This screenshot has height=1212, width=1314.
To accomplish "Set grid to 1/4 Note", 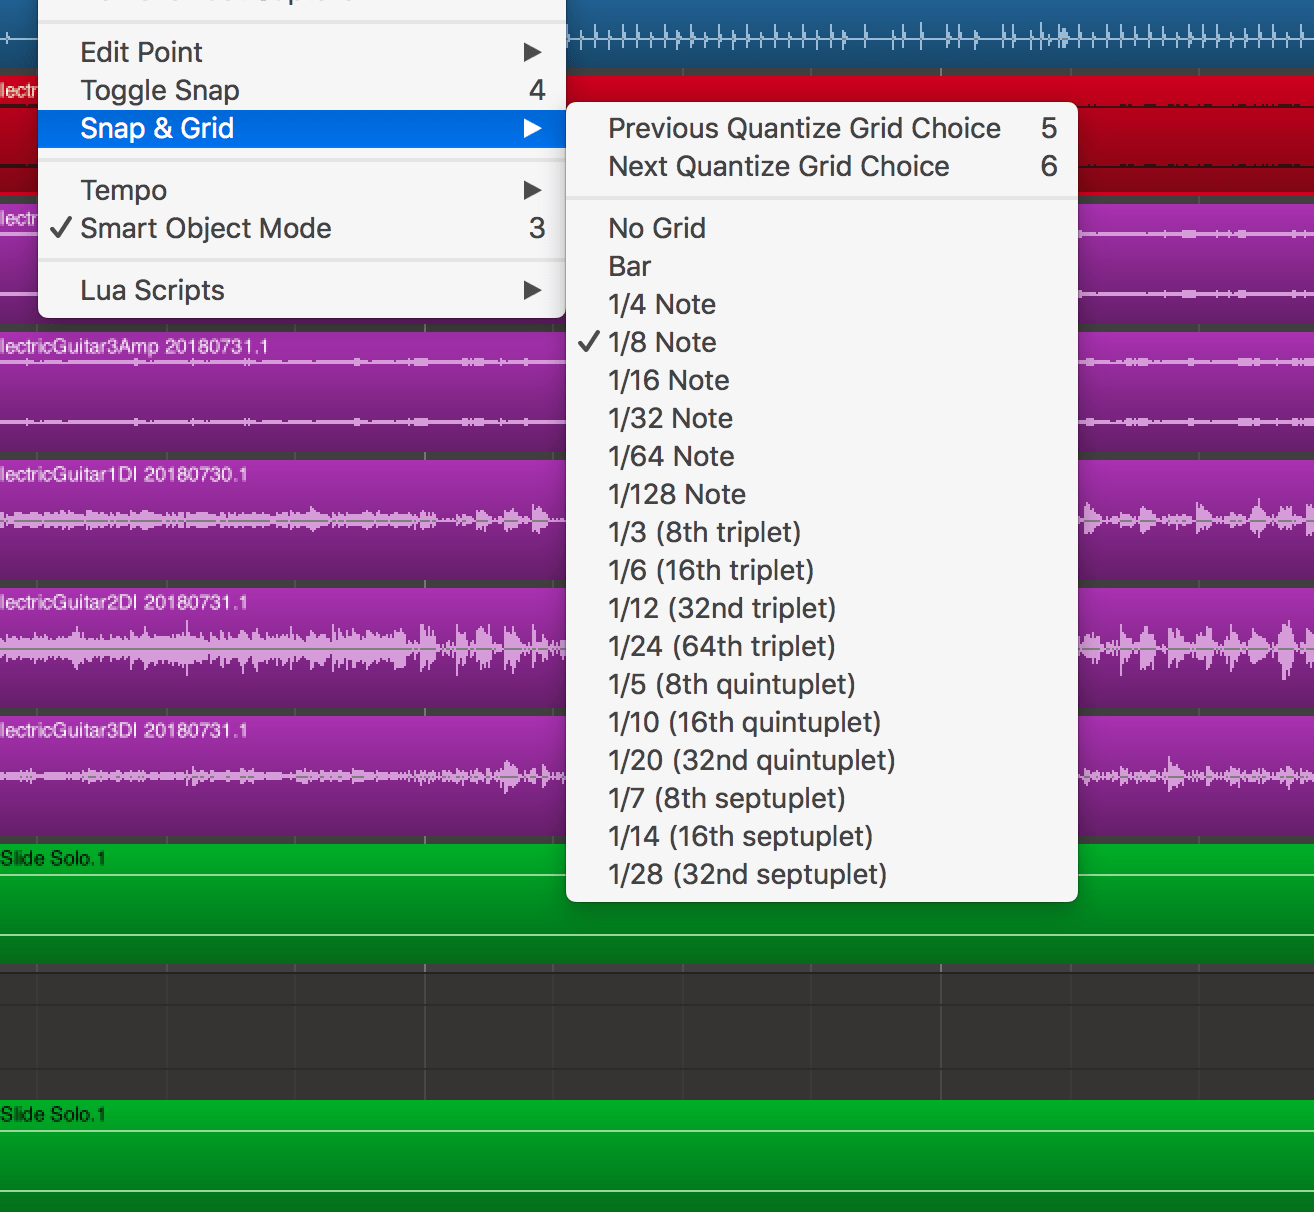I will tap(662, 304).
